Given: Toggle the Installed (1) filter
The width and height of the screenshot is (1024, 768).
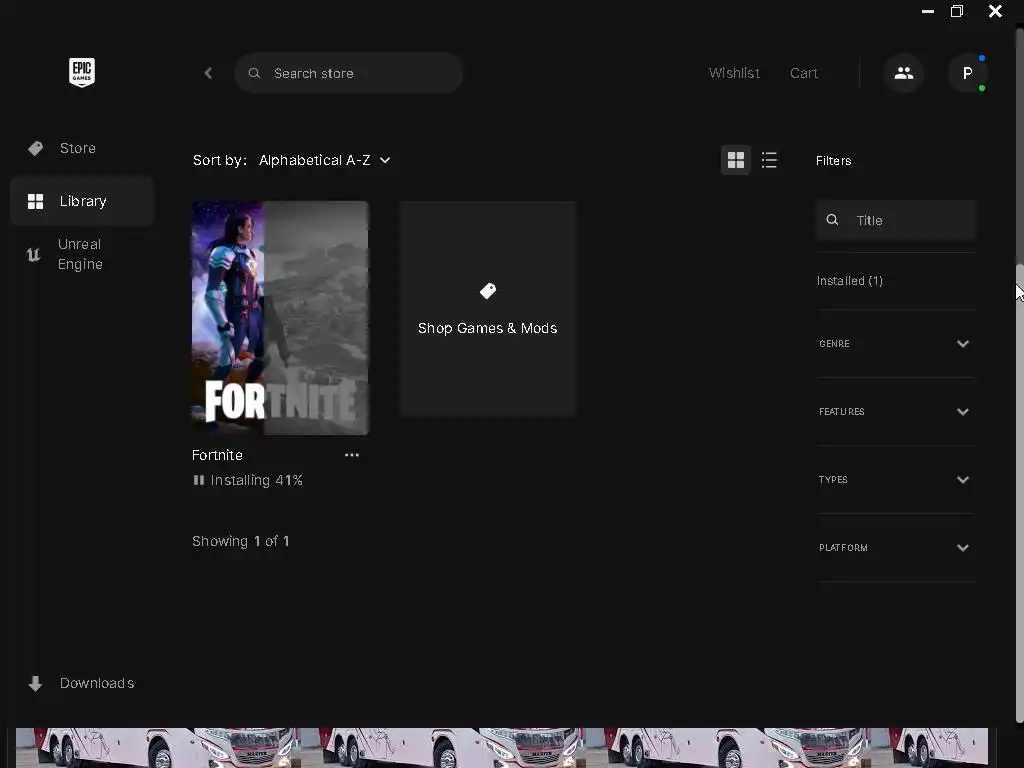Looking at the screenshot, I should (x=850, y=281).
